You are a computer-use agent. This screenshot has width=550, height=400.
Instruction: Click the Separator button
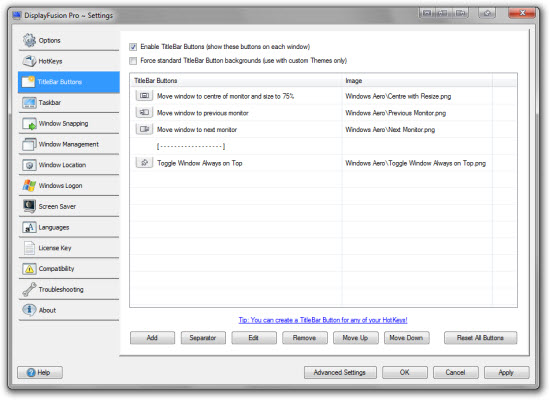[x=203, y=338]
